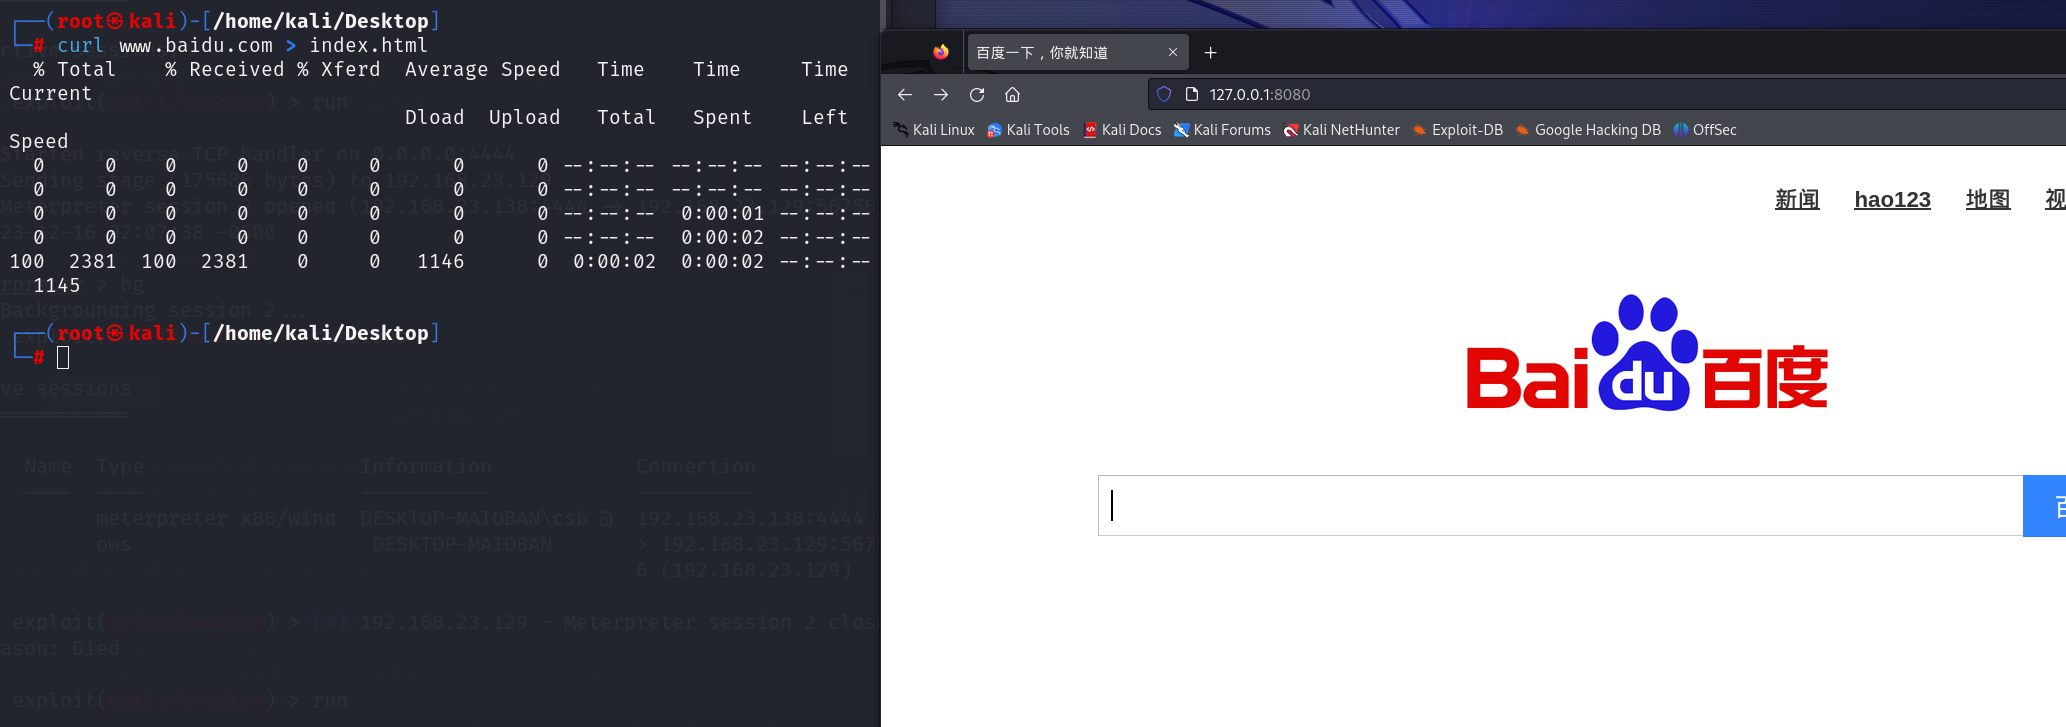This screenshot has height=727, width=2066.
Task: Click '/home/kali/Desktop' path in lower prompt
Action: point(320,333)
